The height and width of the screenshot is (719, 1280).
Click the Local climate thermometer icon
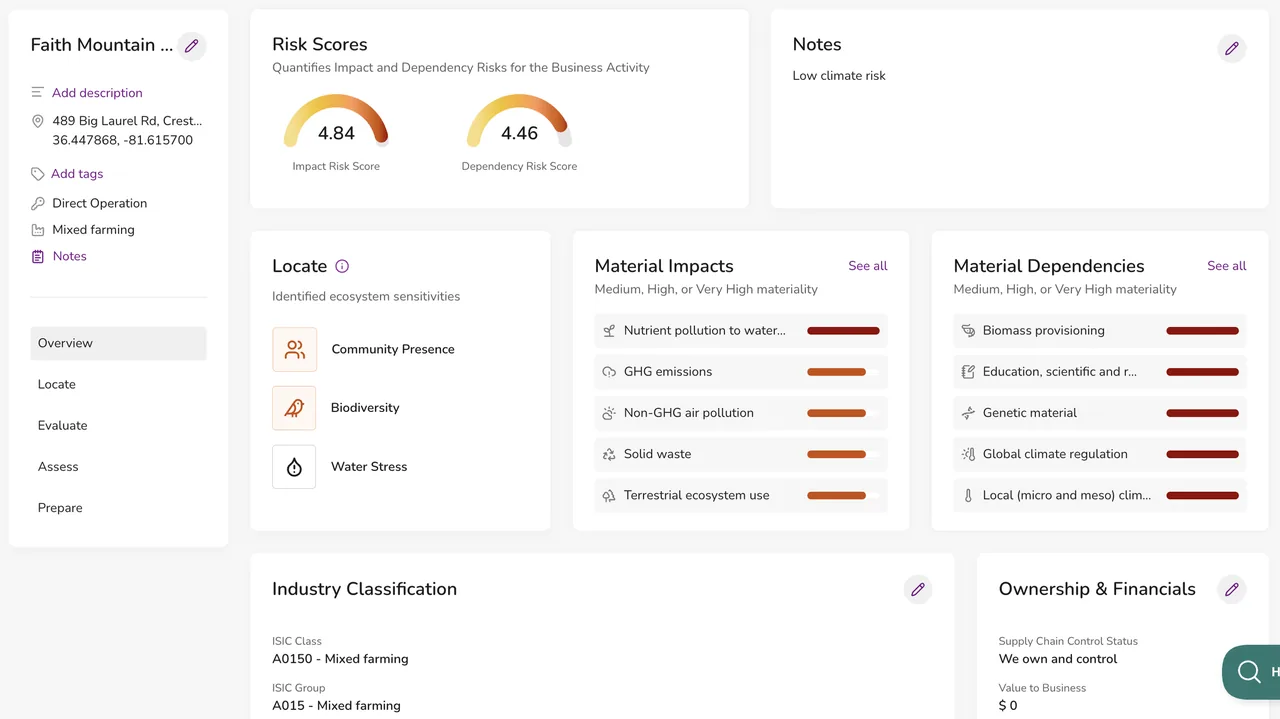tap(968, 495)
